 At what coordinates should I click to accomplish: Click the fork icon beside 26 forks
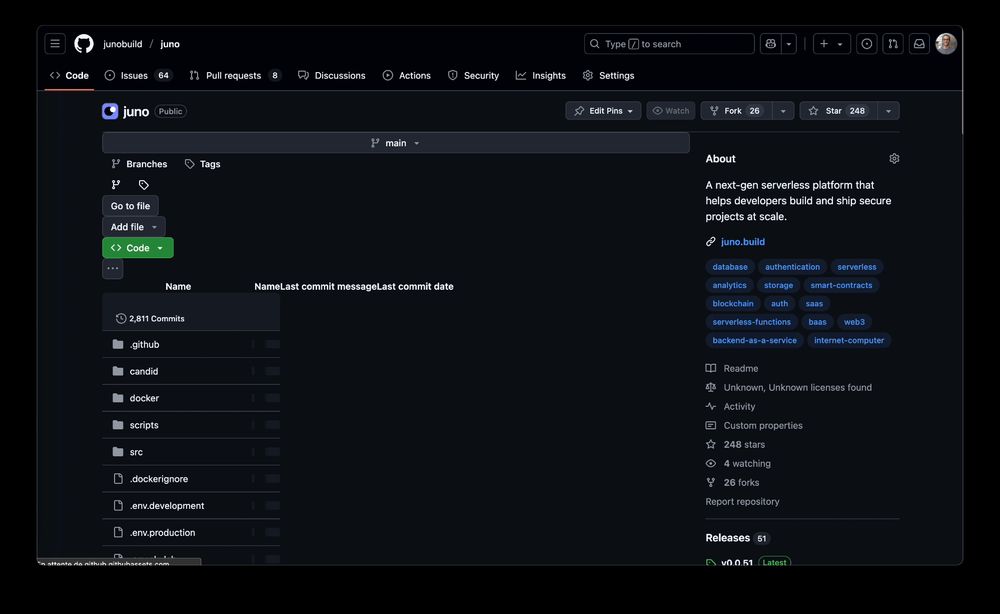710,483
